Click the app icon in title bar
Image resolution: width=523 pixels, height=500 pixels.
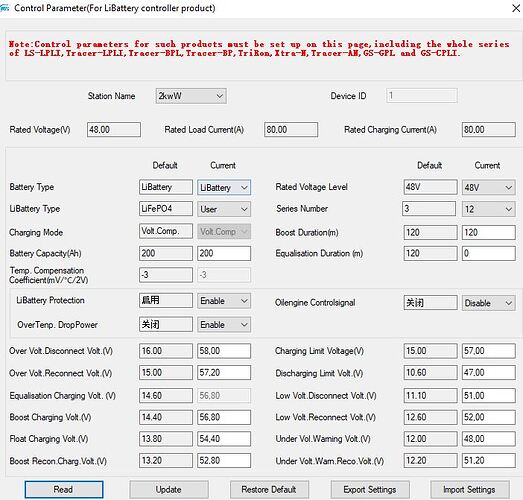tap(4, 8)
